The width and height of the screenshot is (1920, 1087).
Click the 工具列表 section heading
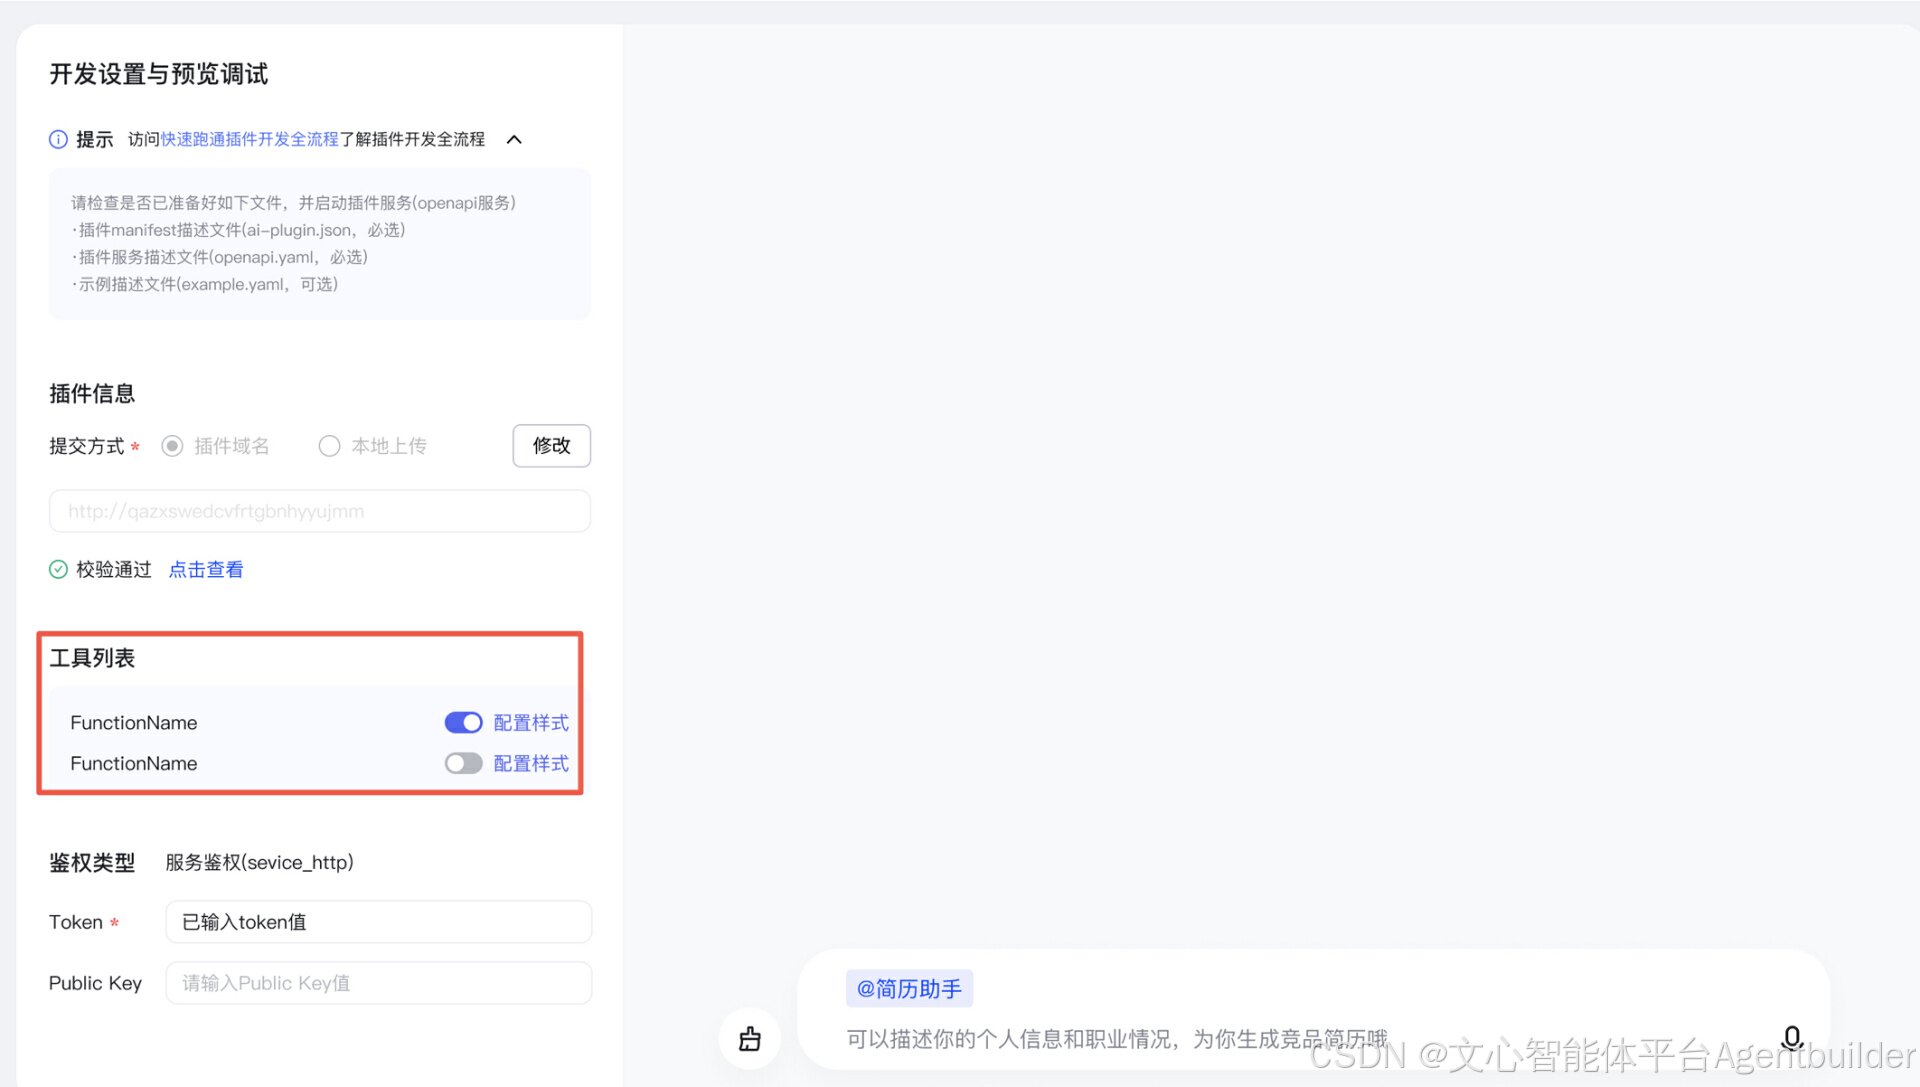point(92,658)
